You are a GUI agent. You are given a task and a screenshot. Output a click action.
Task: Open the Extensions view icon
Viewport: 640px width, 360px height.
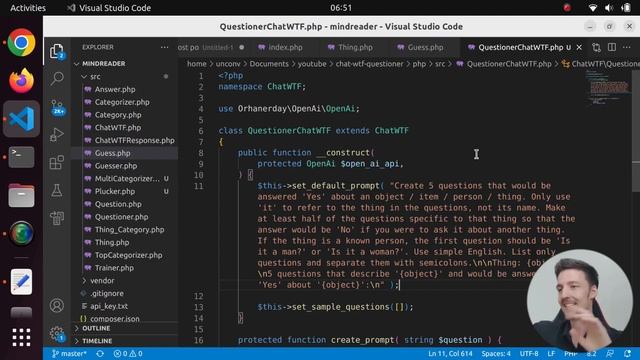57,162
